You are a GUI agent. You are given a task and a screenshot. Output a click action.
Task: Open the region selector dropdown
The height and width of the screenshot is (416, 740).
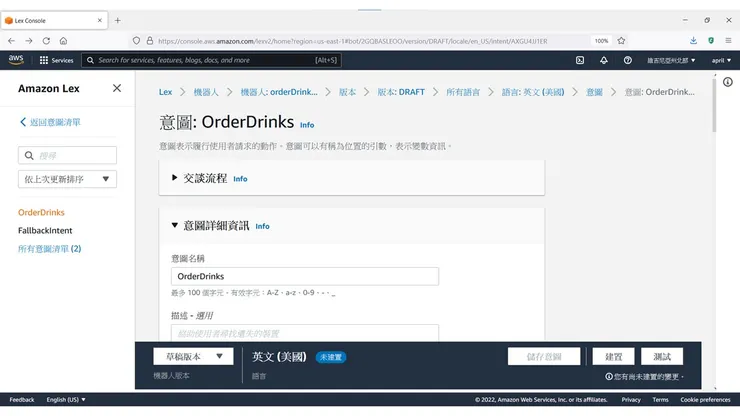(x=671, y=60)
